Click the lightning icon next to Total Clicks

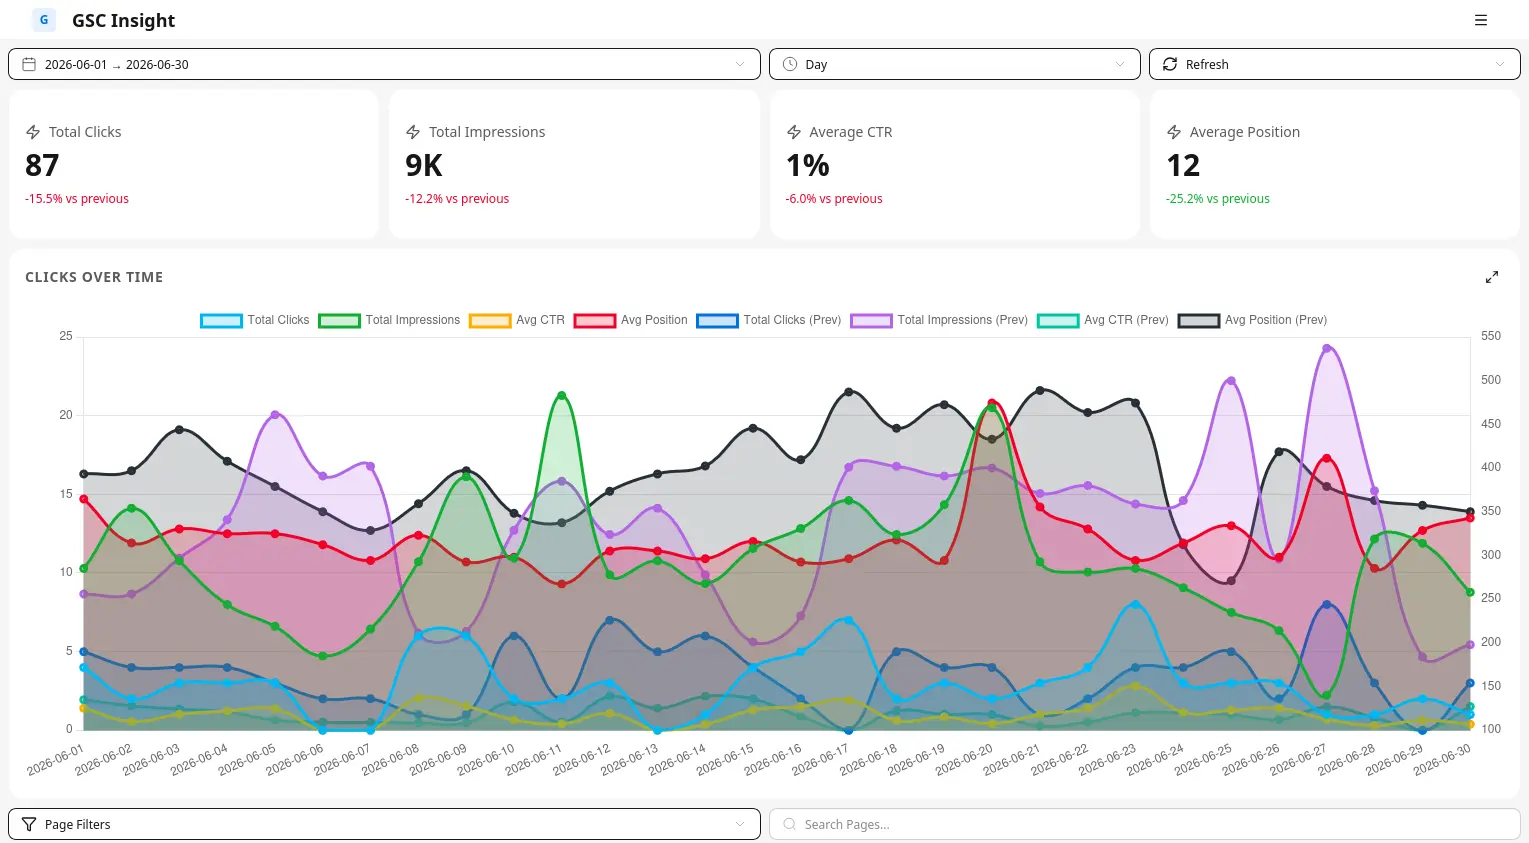(33, 132)
